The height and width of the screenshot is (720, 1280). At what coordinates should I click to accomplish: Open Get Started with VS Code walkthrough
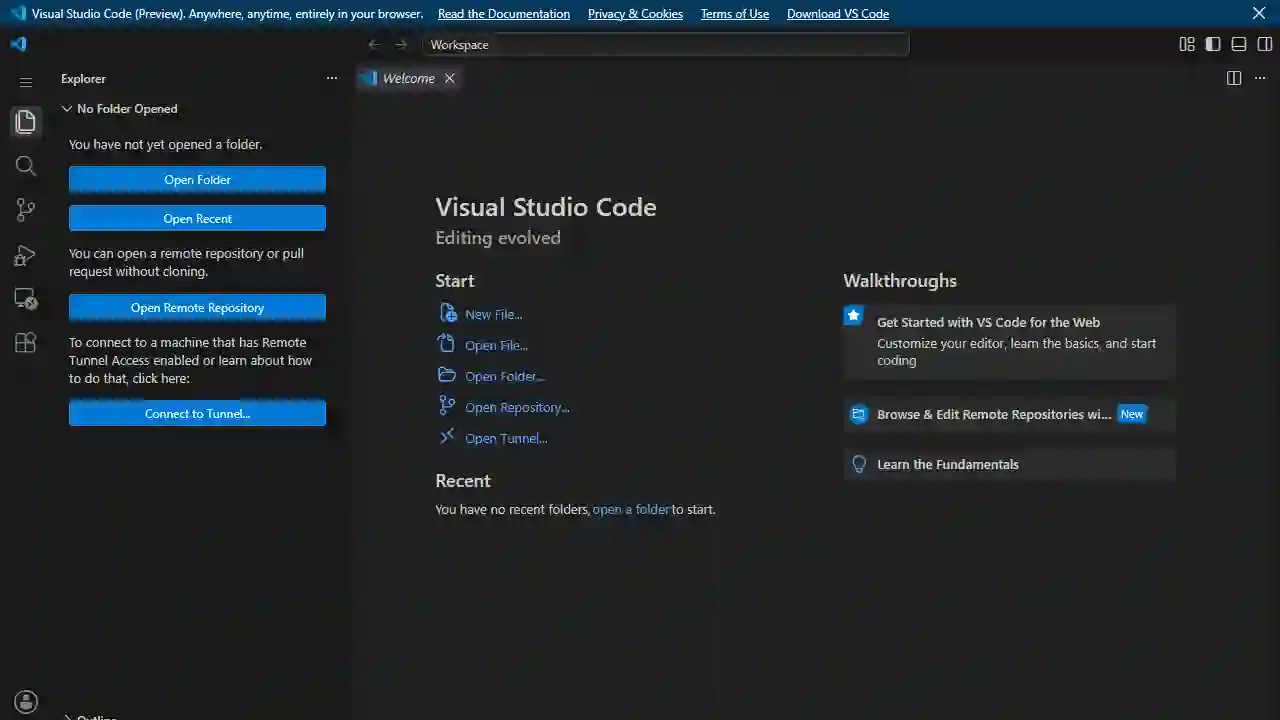click(1010, 342)
